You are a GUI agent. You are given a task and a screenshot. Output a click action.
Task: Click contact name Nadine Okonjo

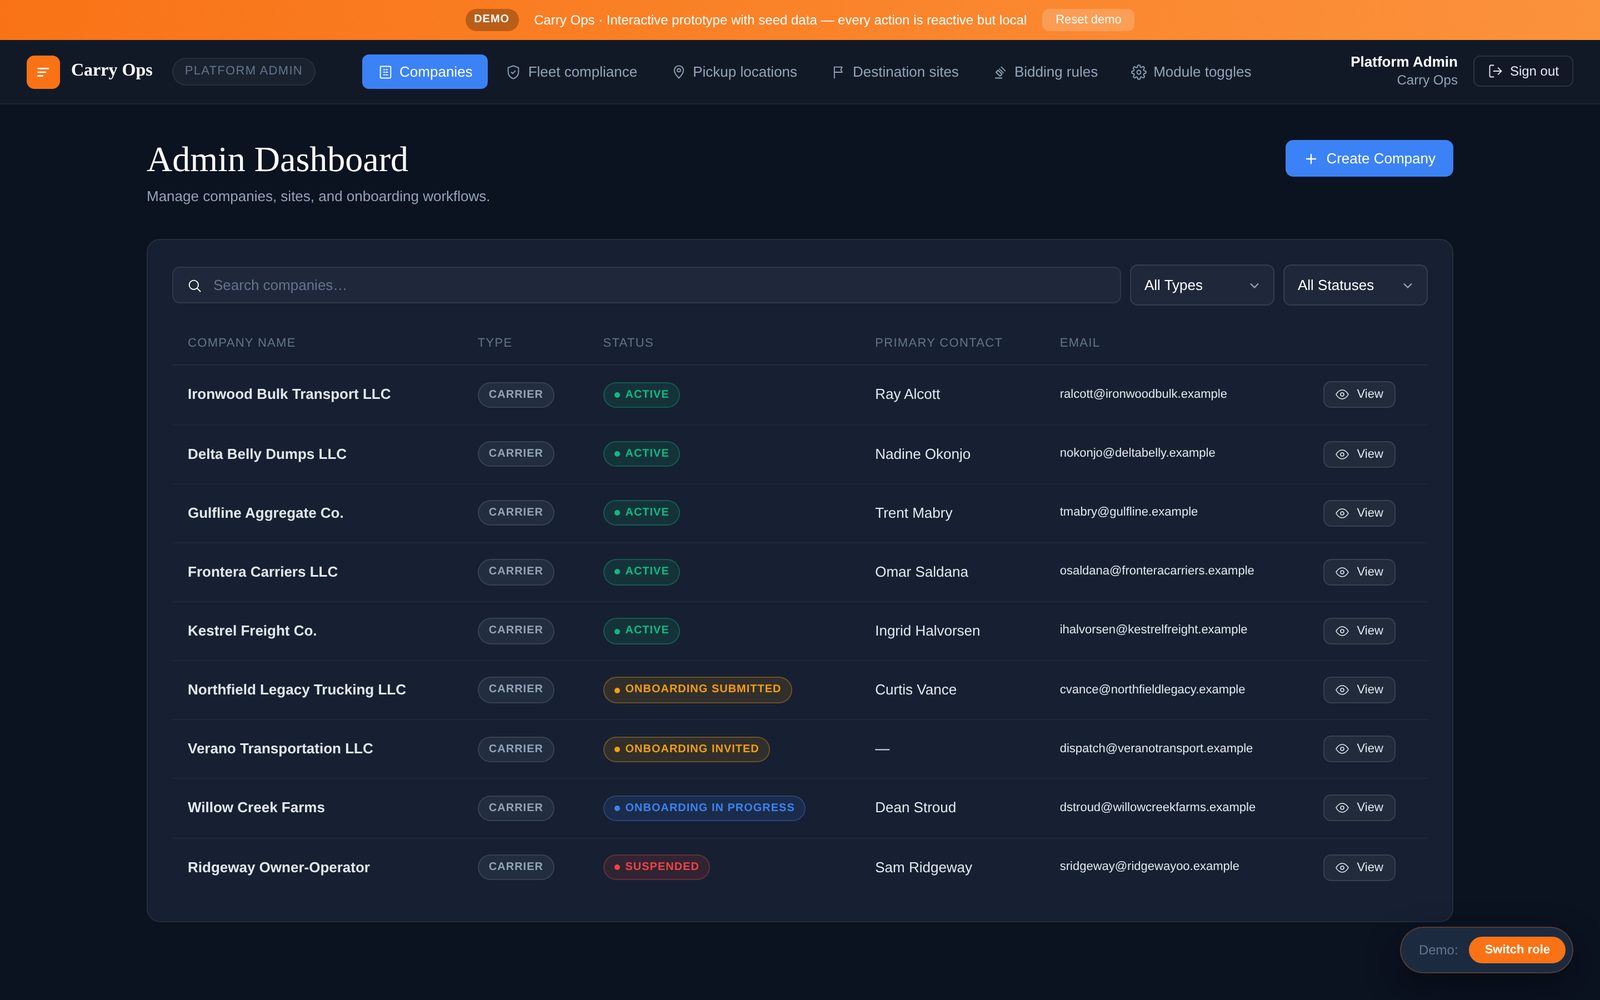click(922, 454)
